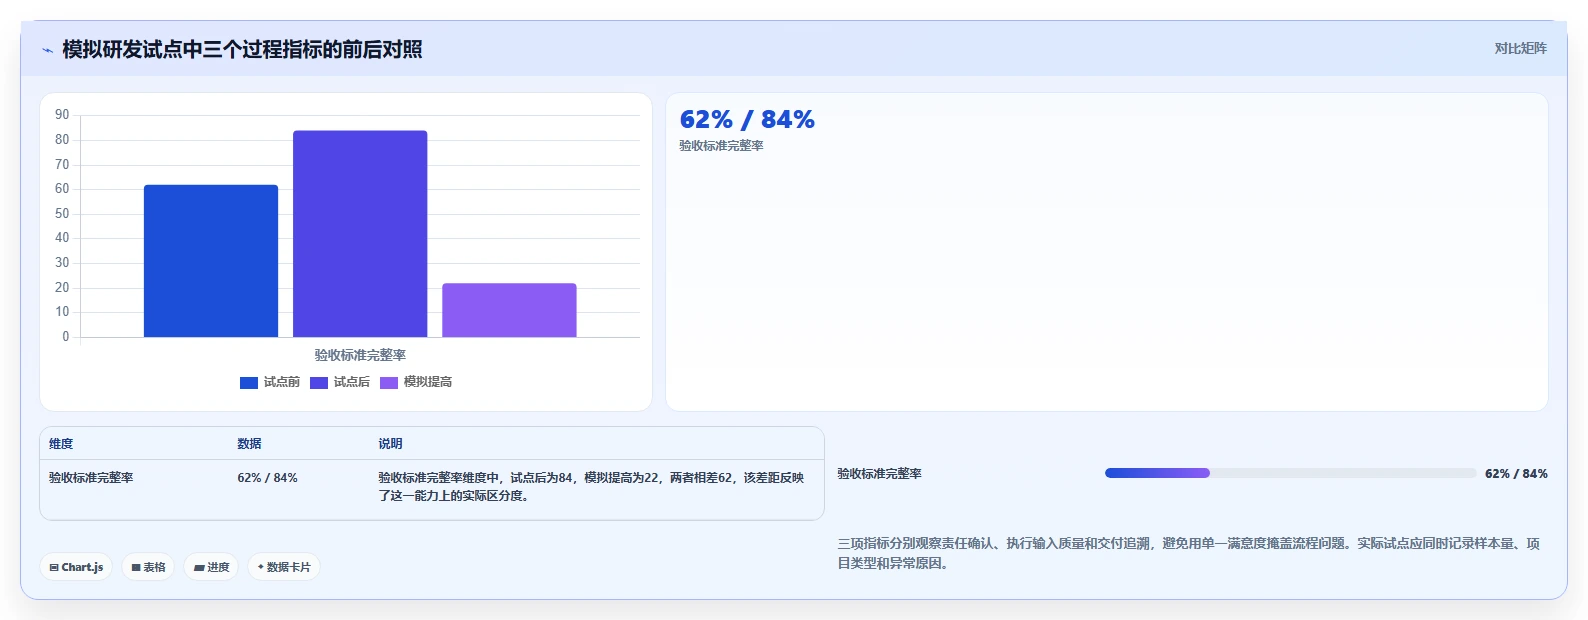Click the 验收标准完整率 caption under card value
Viewport: 1588px width, 620px height.
pos(721,146)
